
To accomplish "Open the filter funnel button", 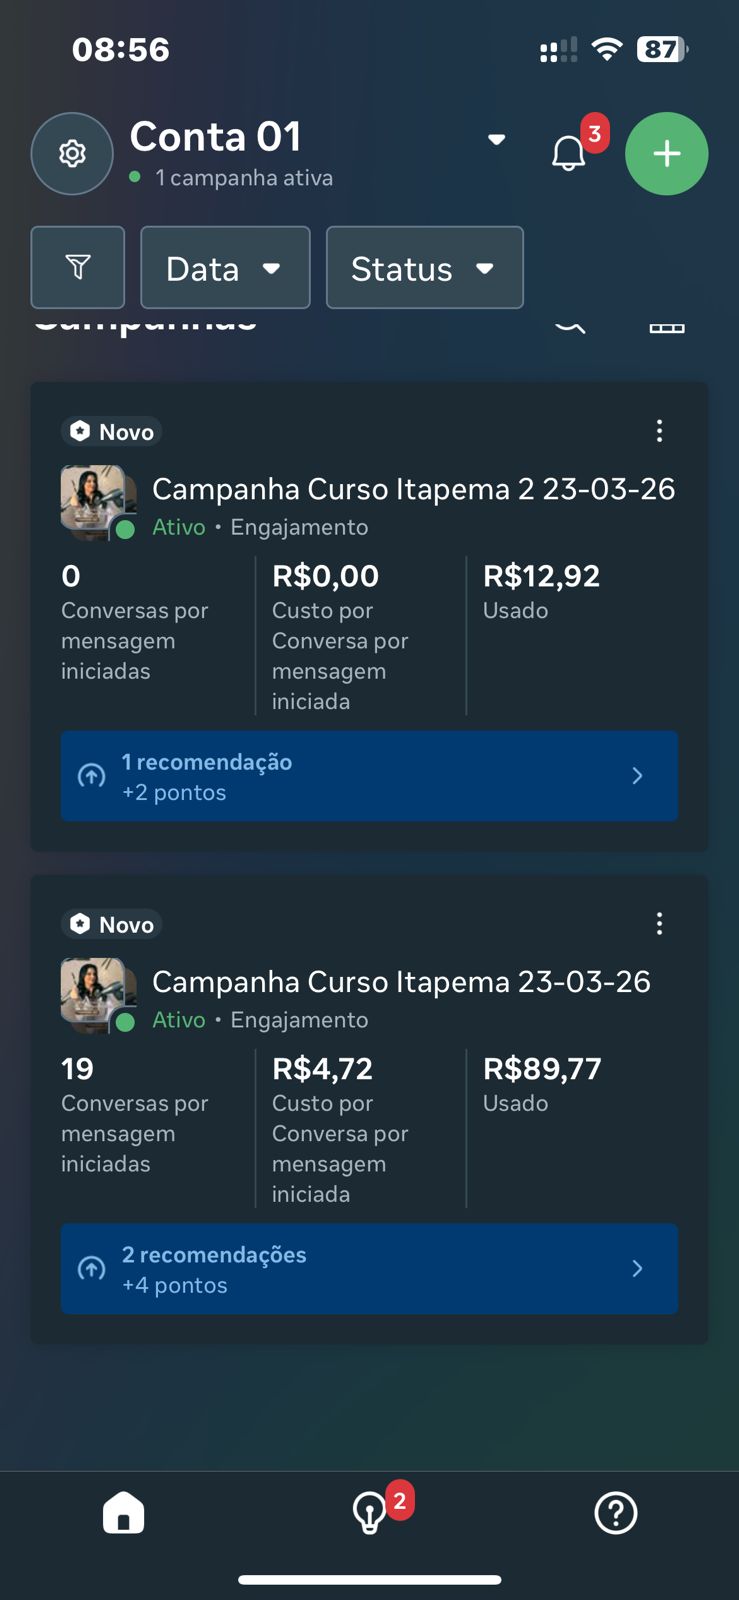I will [78, 267].
